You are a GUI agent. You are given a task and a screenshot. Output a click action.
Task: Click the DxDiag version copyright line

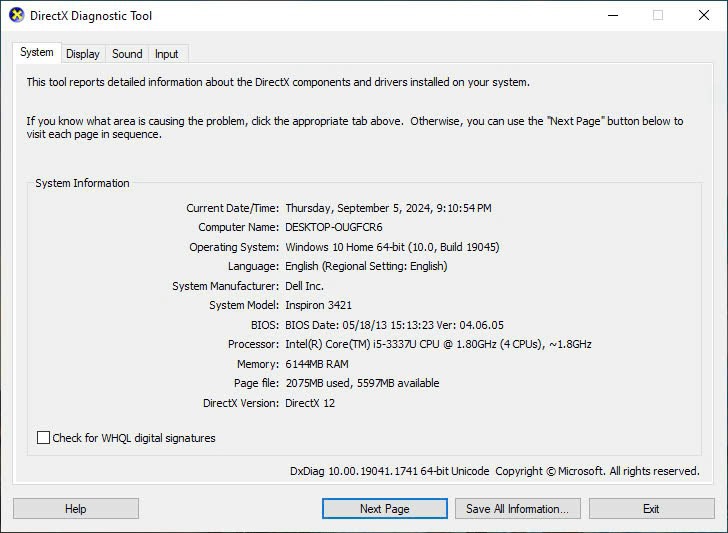coord(494,471)
